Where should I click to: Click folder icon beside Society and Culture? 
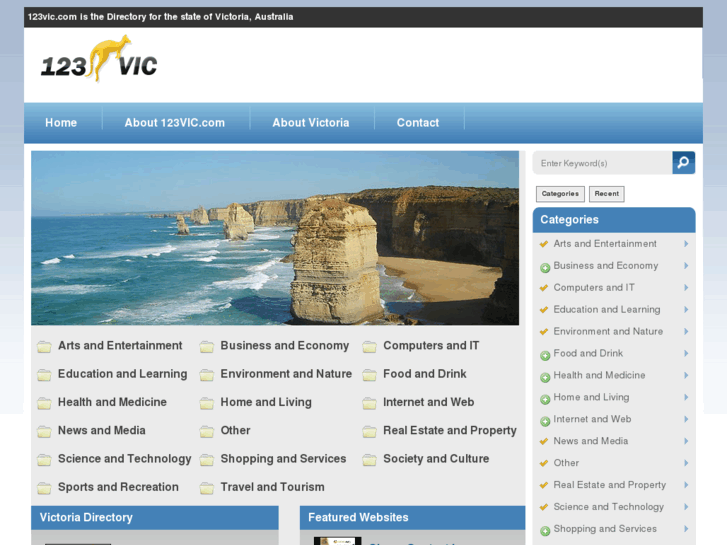tap(370, 460)
